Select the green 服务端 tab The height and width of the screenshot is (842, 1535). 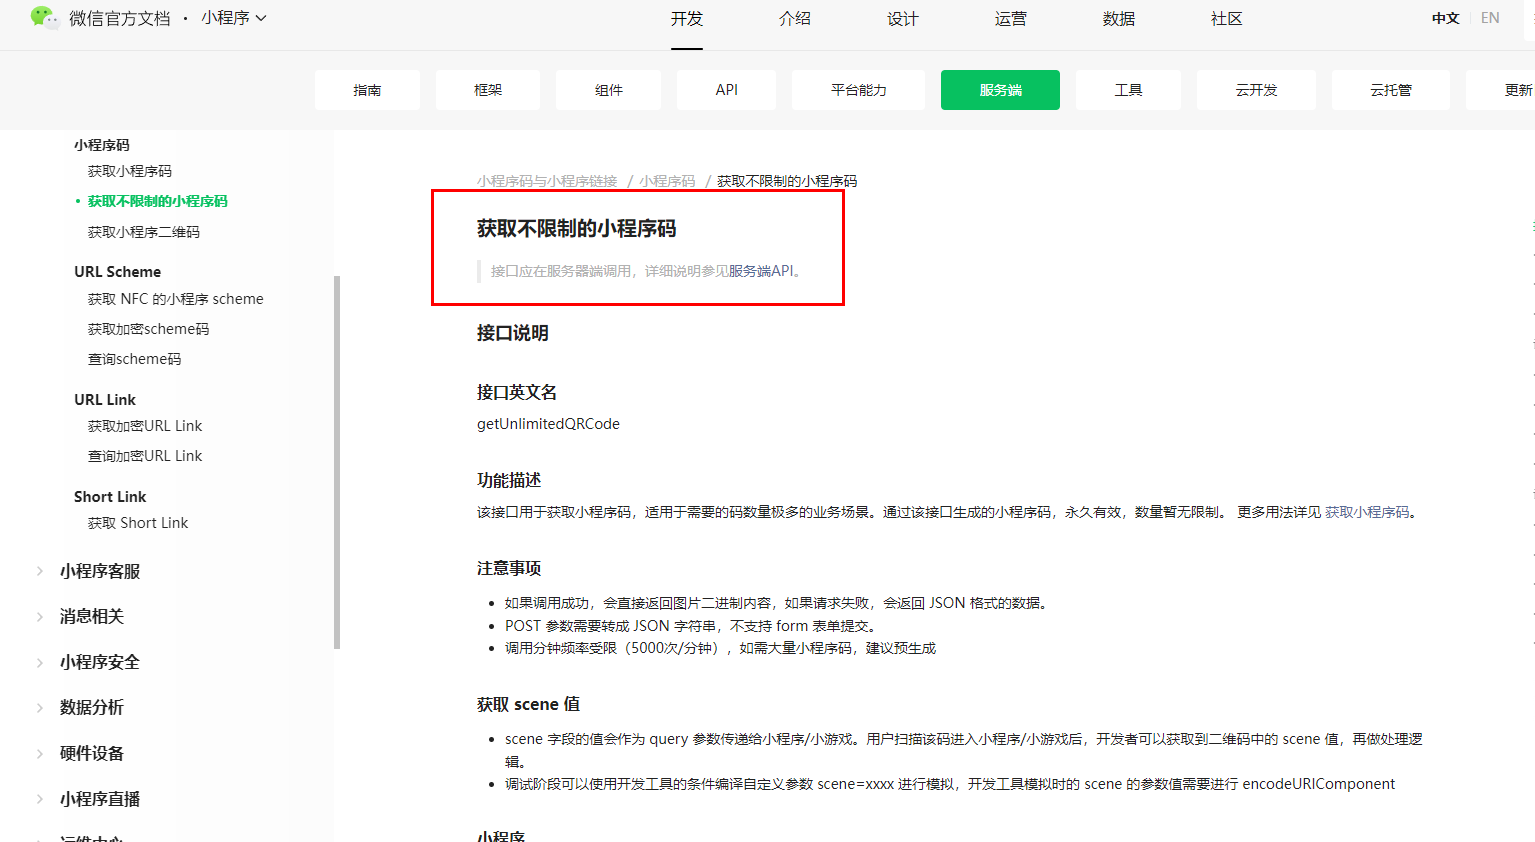click(1000, 90)
